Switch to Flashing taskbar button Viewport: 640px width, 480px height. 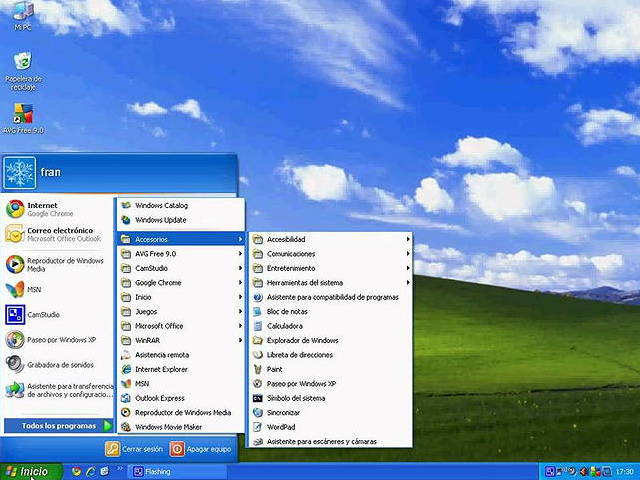(x=177, y=472)
